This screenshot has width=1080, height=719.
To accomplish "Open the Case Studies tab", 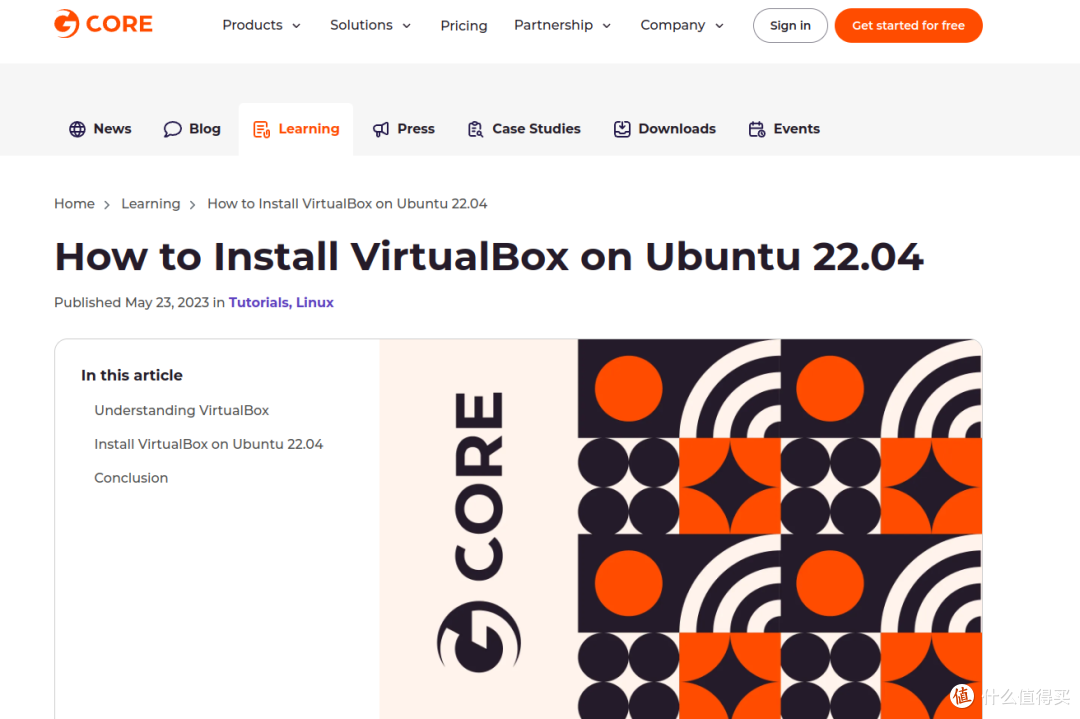I will [x=524, y=129].
